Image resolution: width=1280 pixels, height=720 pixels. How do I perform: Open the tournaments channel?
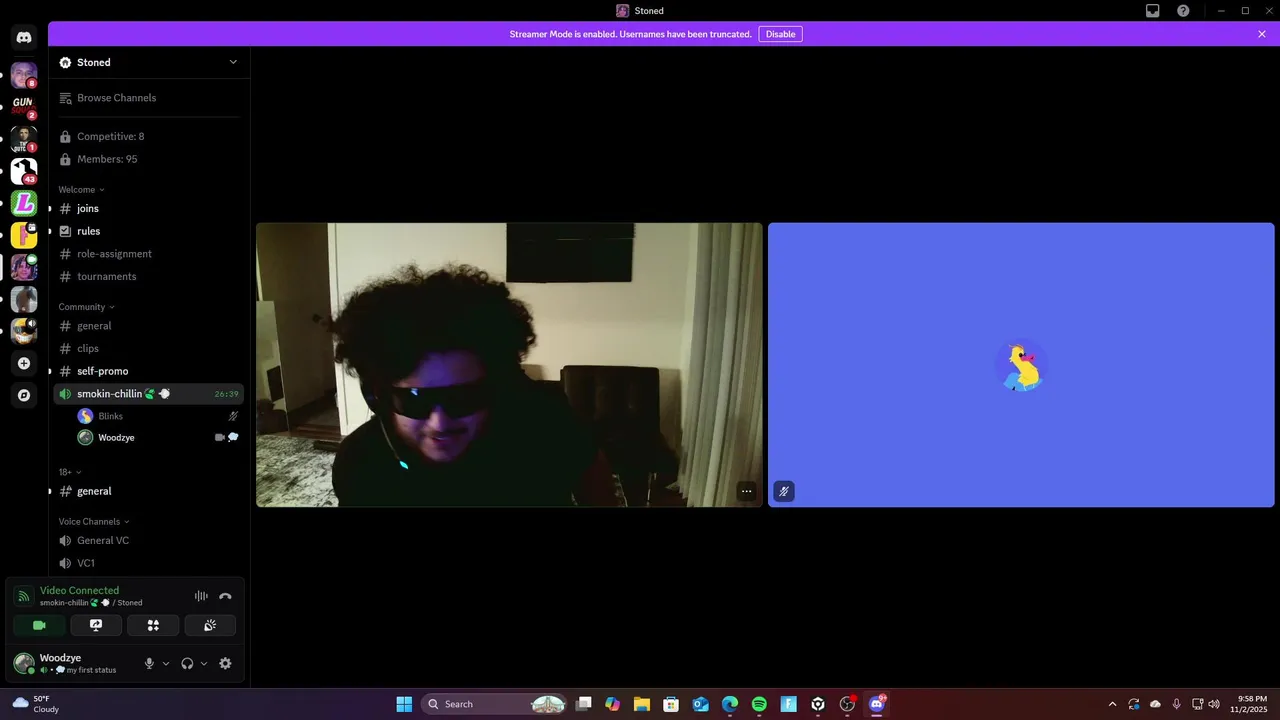[148, 276]
